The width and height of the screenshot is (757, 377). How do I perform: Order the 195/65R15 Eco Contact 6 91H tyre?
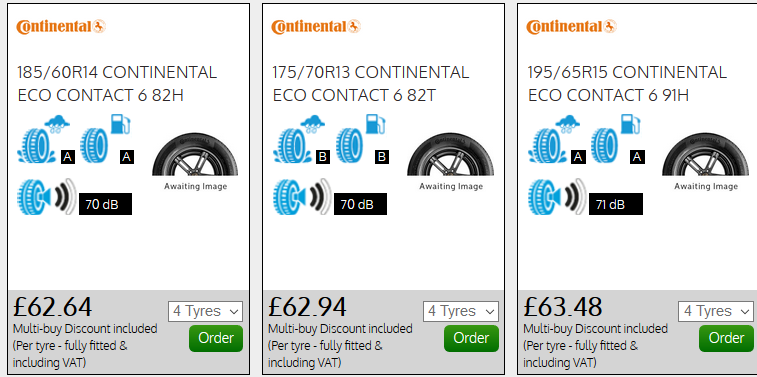[726, 338]
